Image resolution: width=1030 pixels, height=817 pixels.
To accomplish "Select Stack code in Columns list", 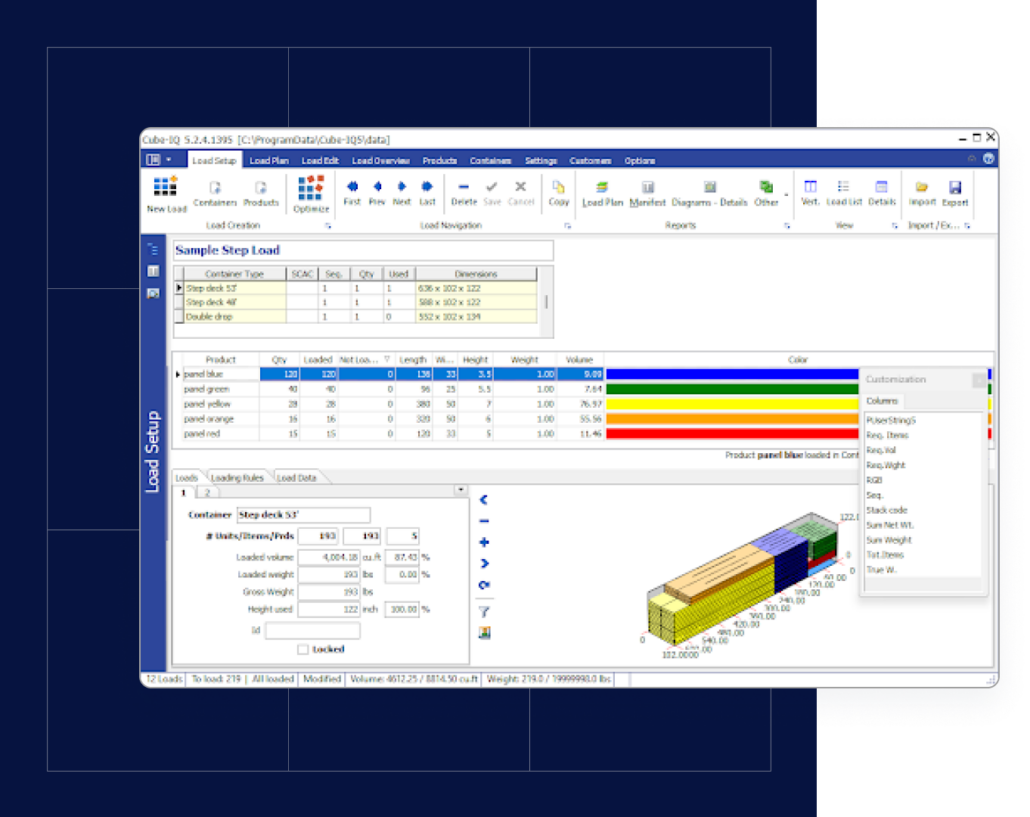I will click(887, 510).
